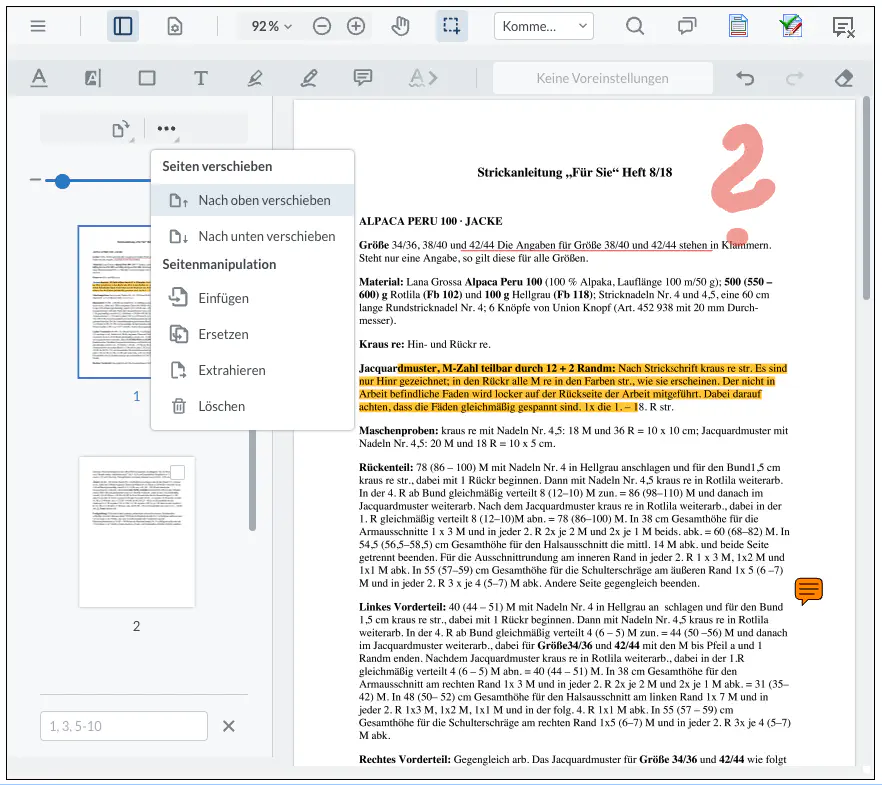Viewport: 882px width, 785px height.
Task: Activate the rectangular selection tool
Action: (451, 26)
